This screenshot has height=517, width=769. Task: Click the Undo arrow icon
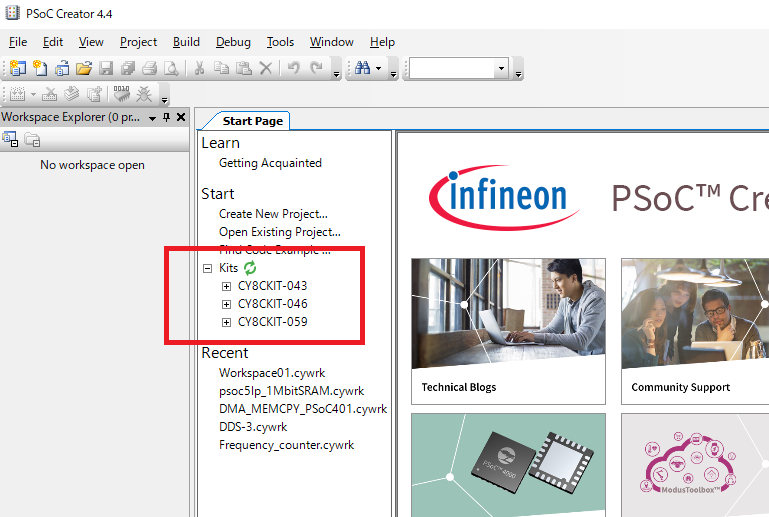294,67
